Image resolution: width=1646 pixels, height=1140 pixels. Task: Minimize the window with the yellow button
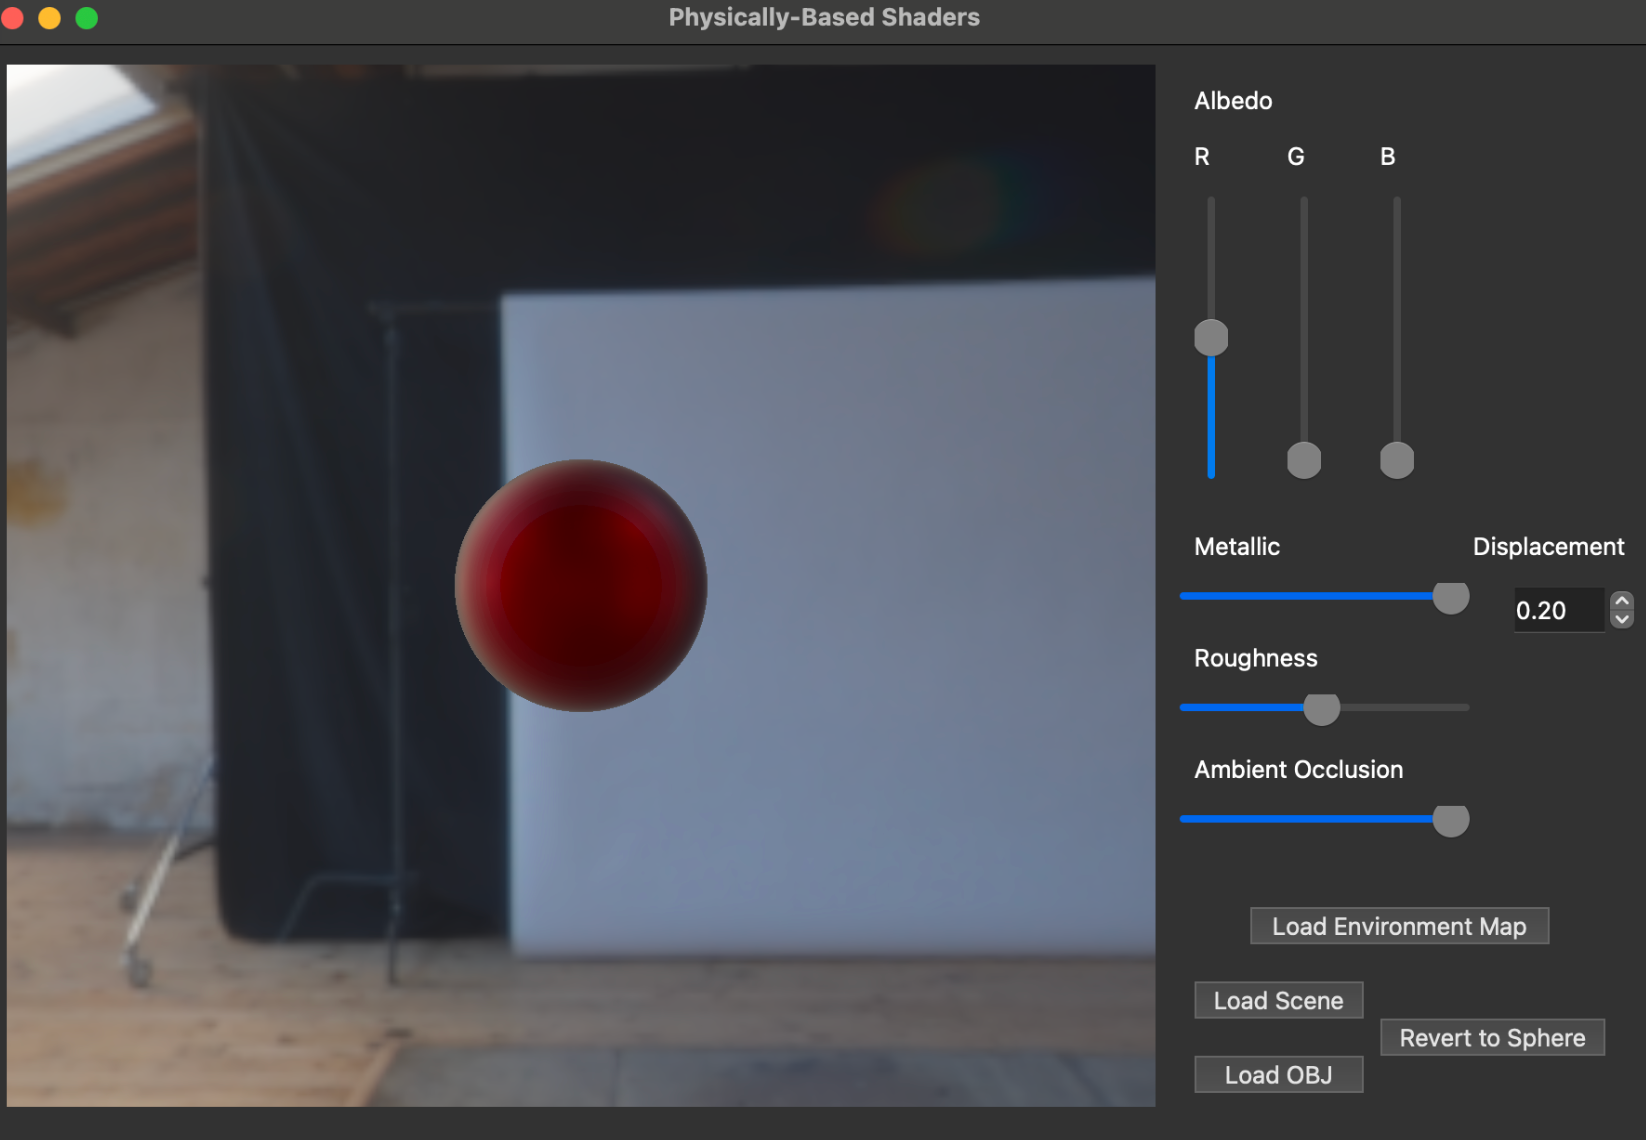click(49, 18)
